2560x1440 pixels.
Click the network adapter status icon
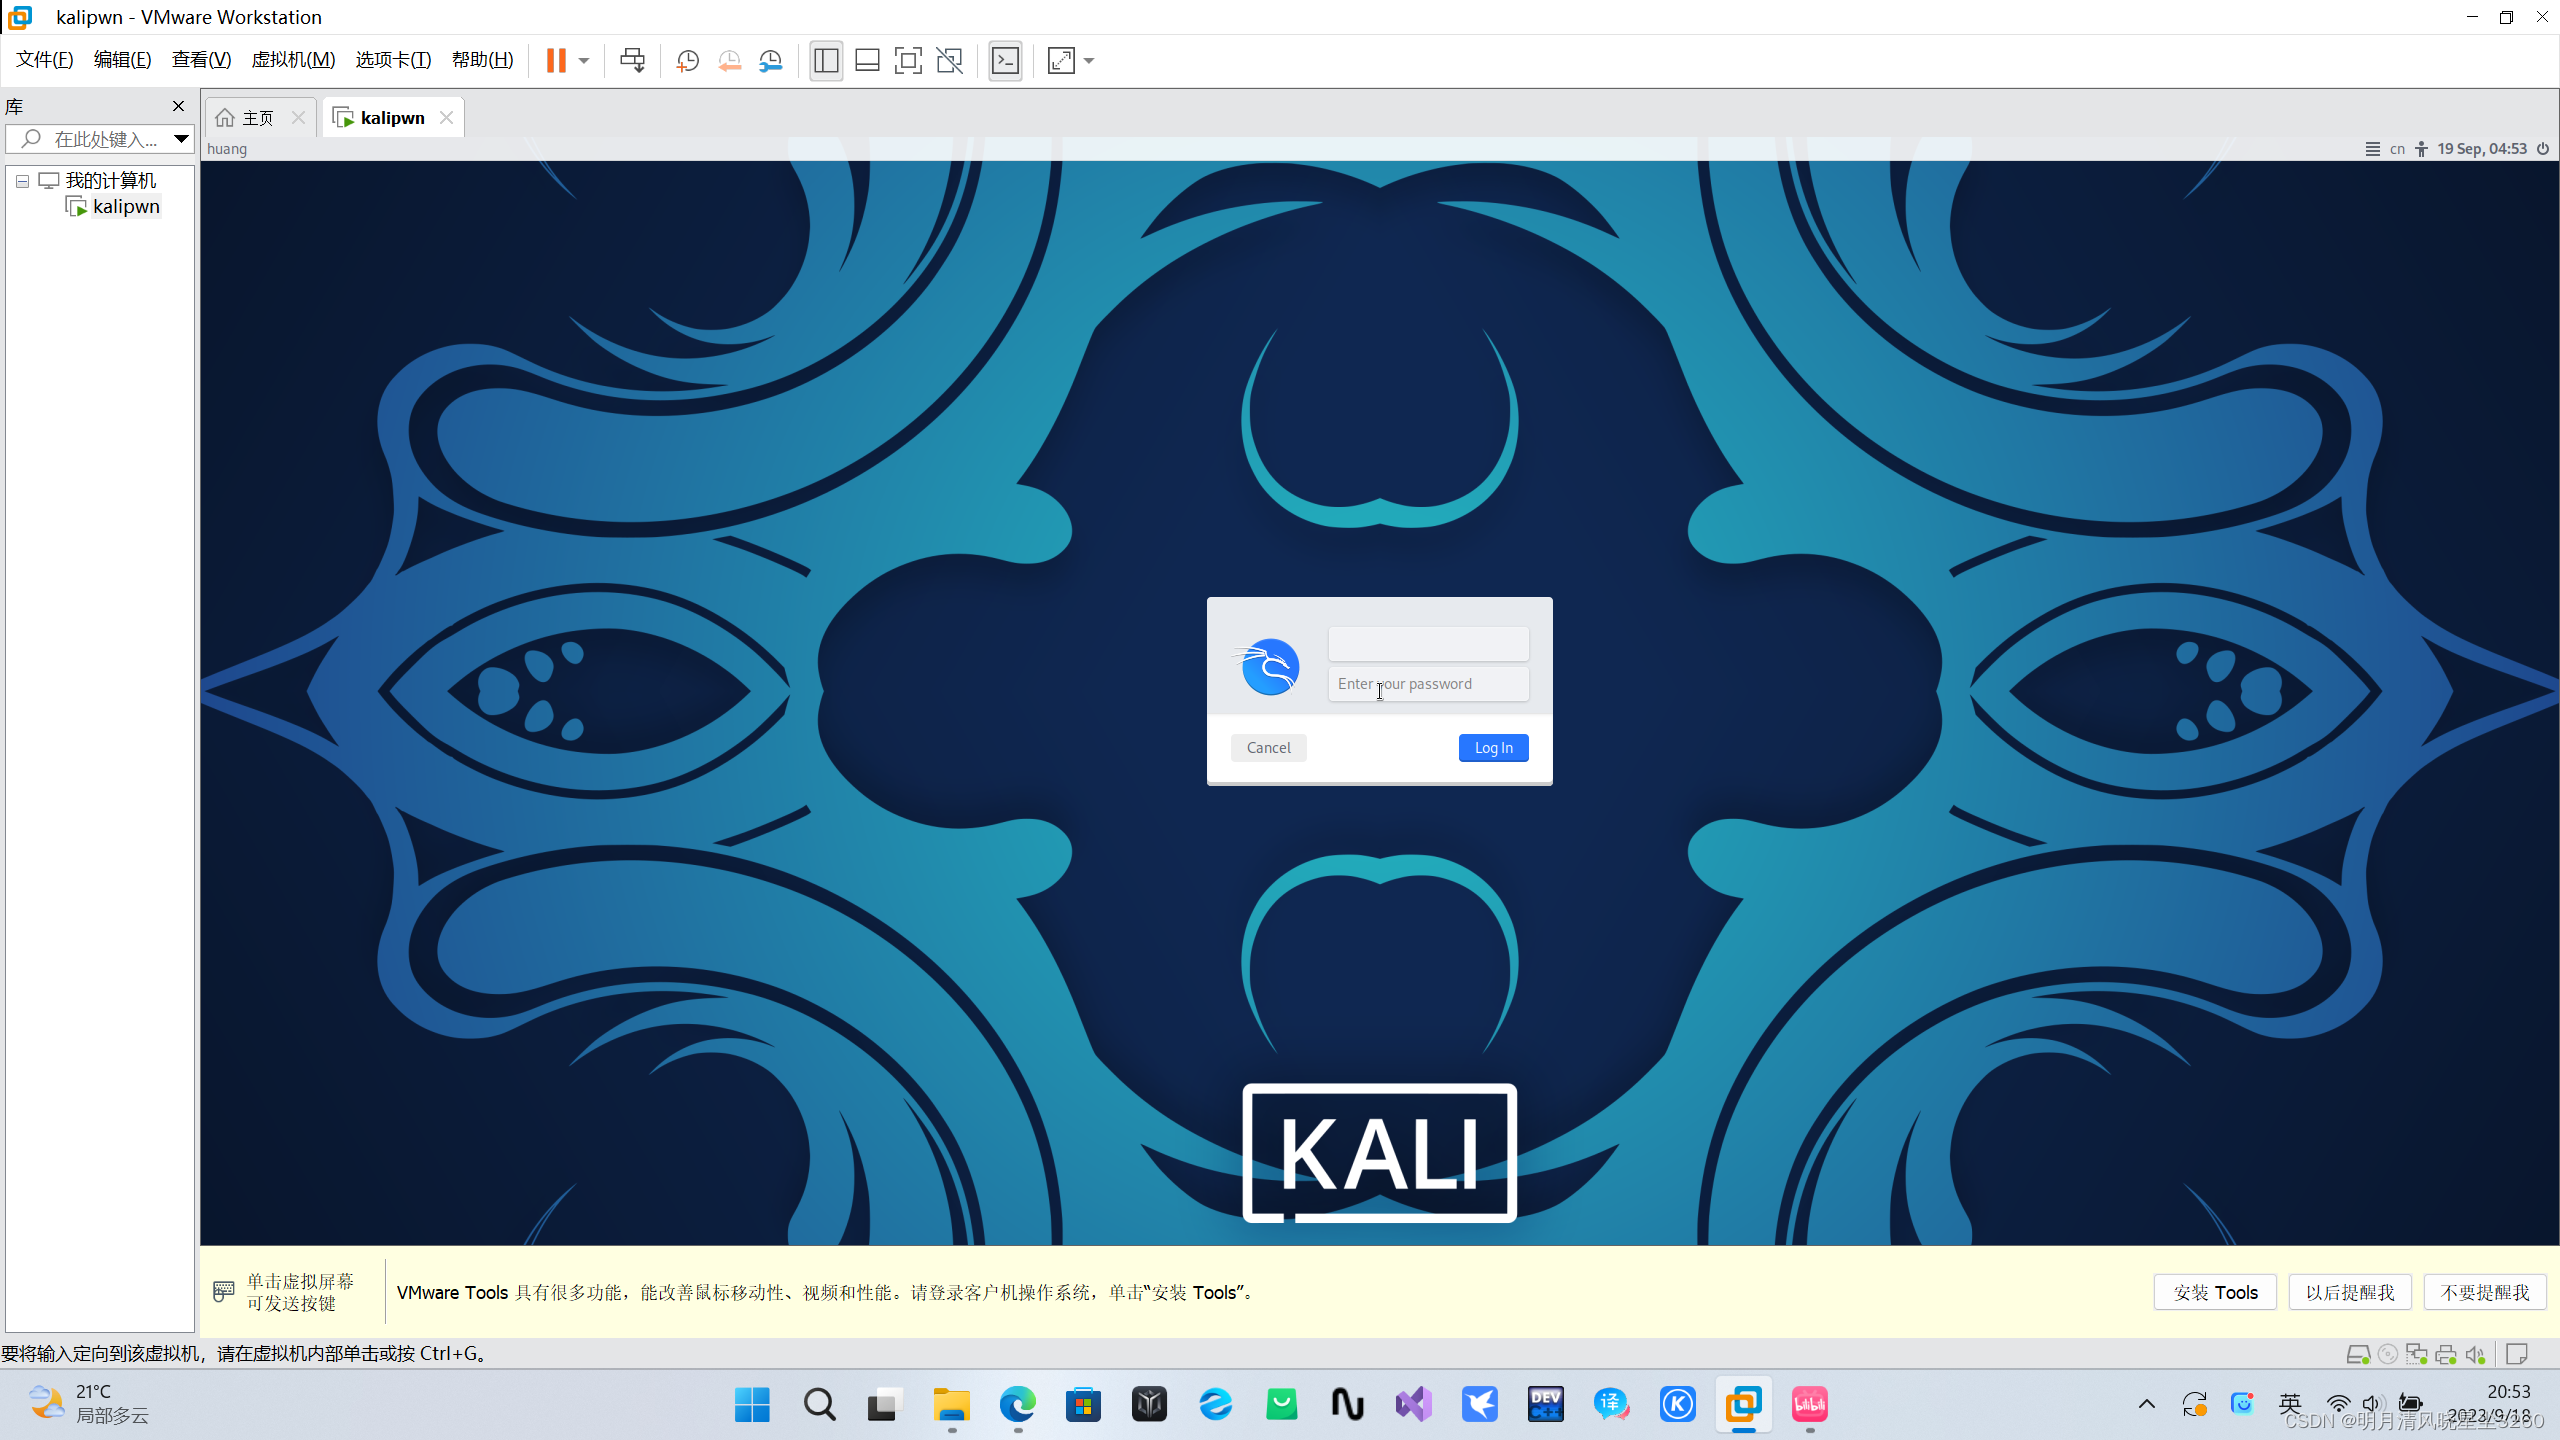click(x=2416, y=1354)
